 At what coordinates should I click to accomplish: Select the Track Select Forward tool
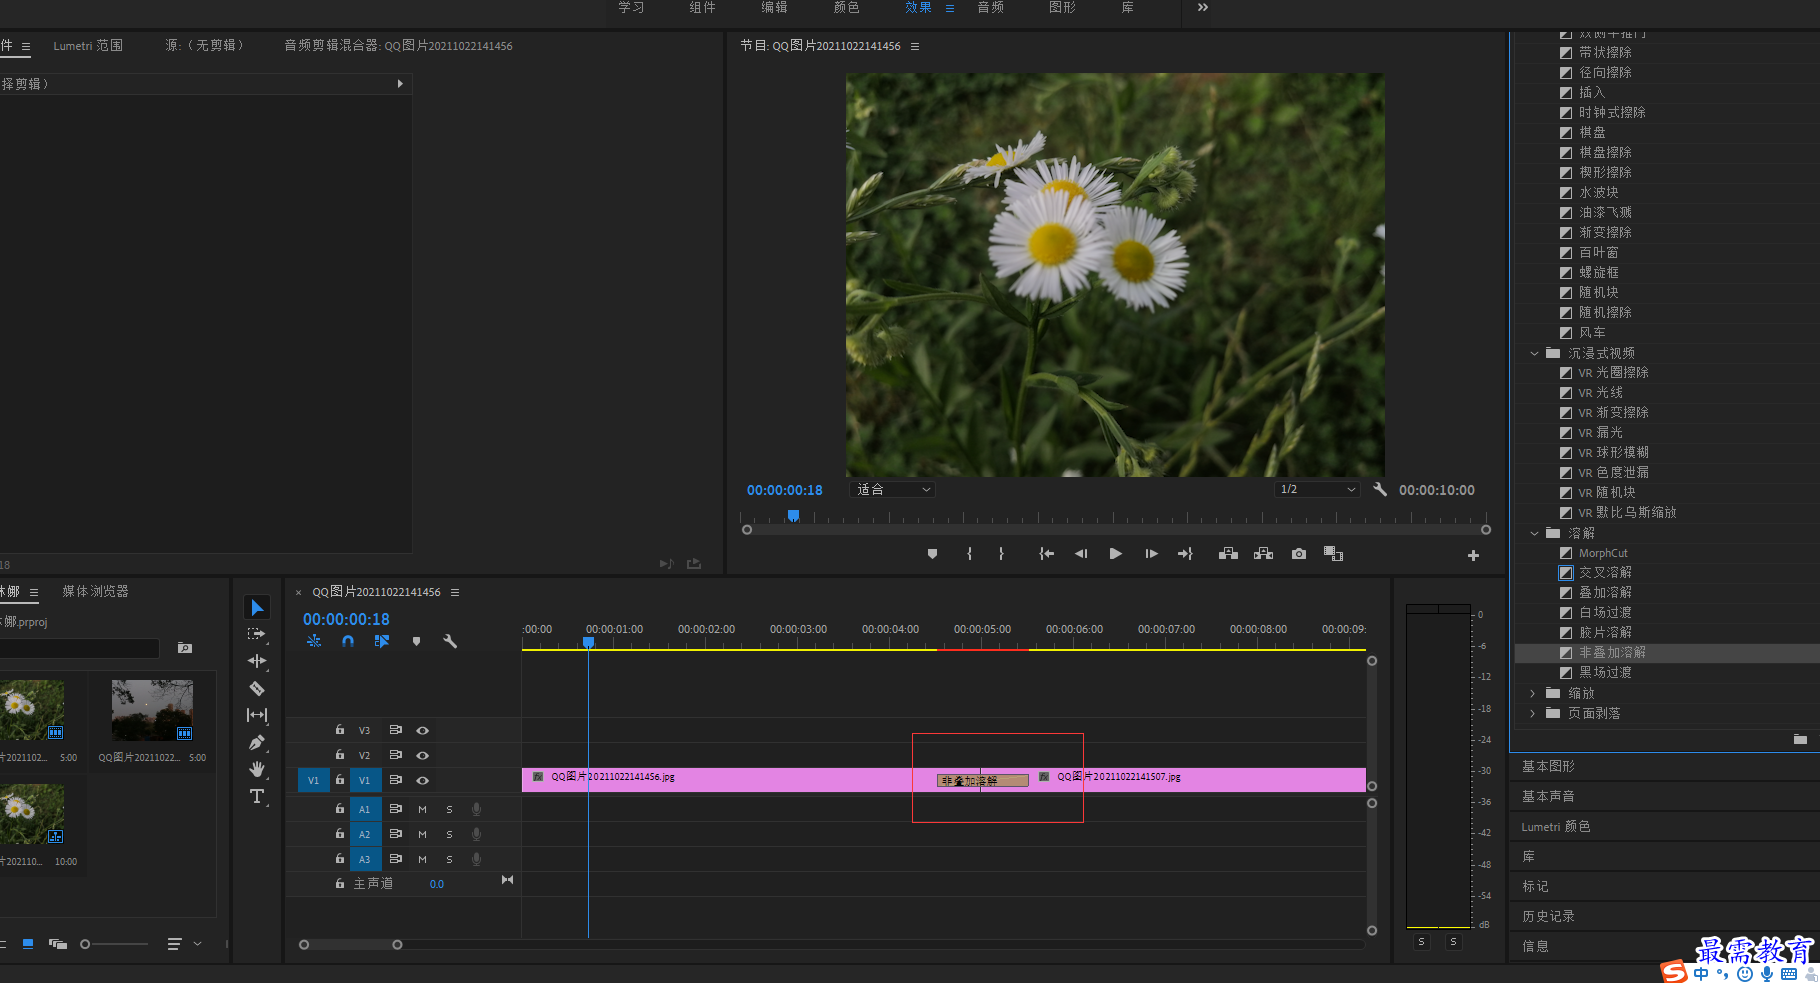(x=257, y=634)
